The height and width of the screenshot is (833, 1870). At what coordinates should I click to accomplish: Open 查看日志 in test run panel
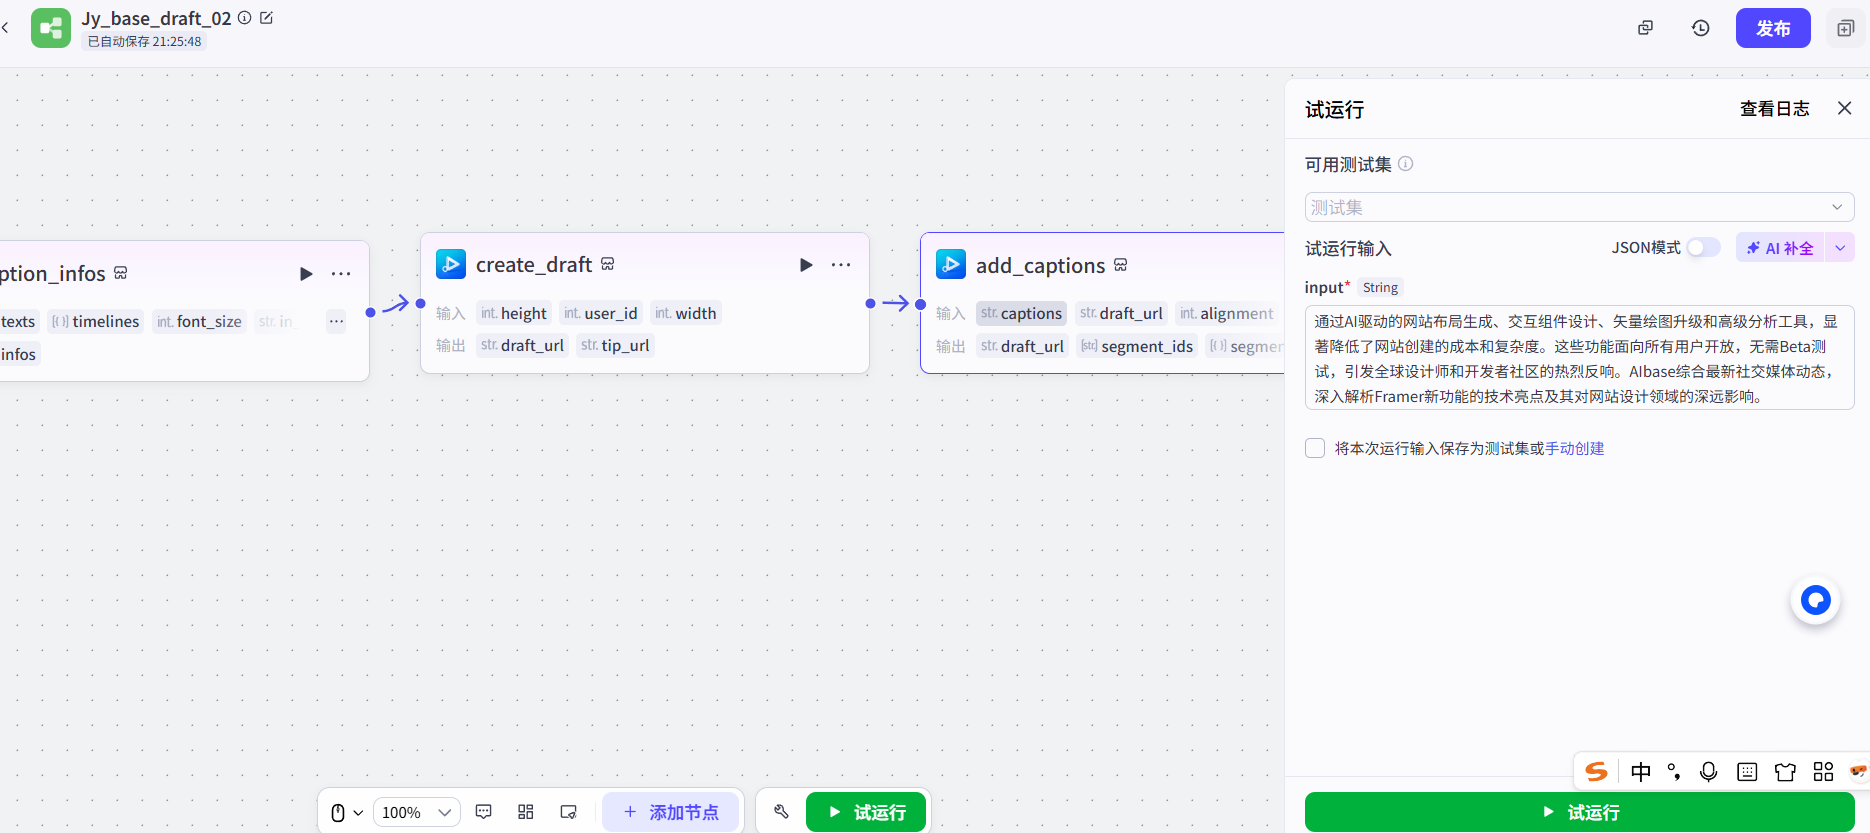[x=1774, y=109]
